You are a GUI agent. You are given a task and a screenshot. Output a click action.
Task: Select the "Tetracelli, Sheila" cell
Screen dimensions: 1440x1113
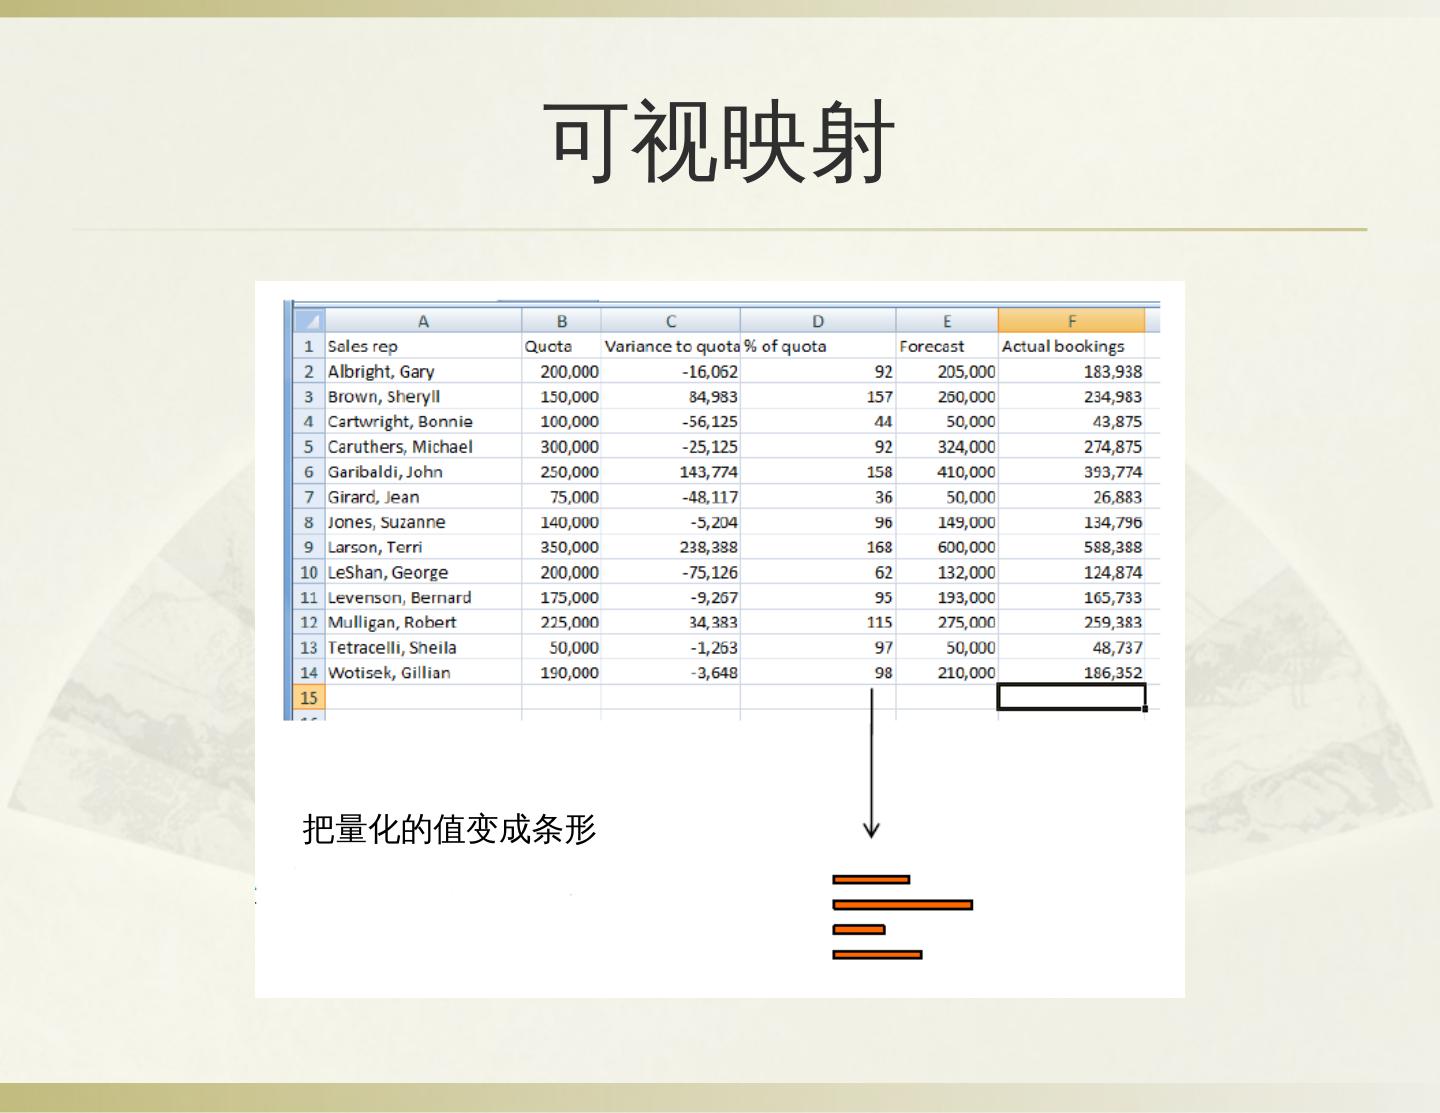(x=423, y=648)
